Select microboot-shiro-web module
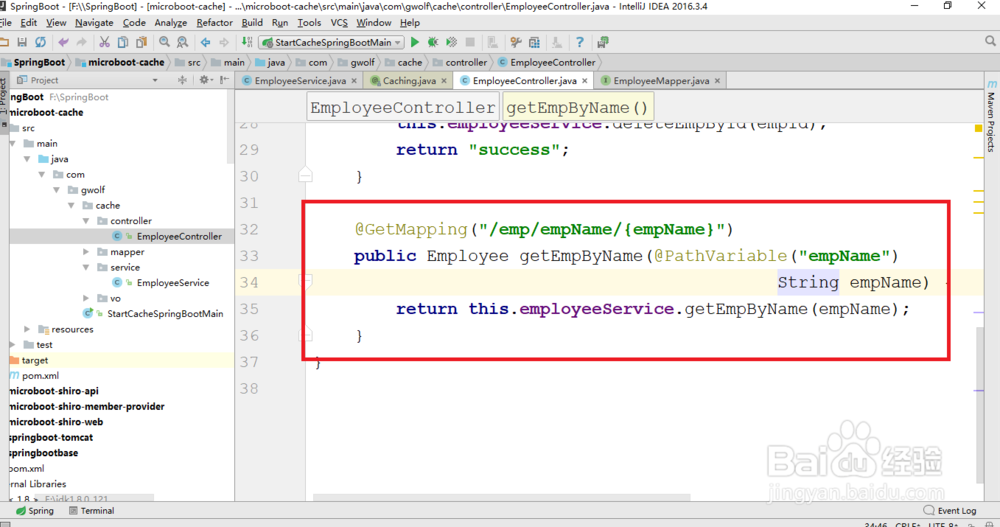The image size is (1000, 527). pos(56,422)
